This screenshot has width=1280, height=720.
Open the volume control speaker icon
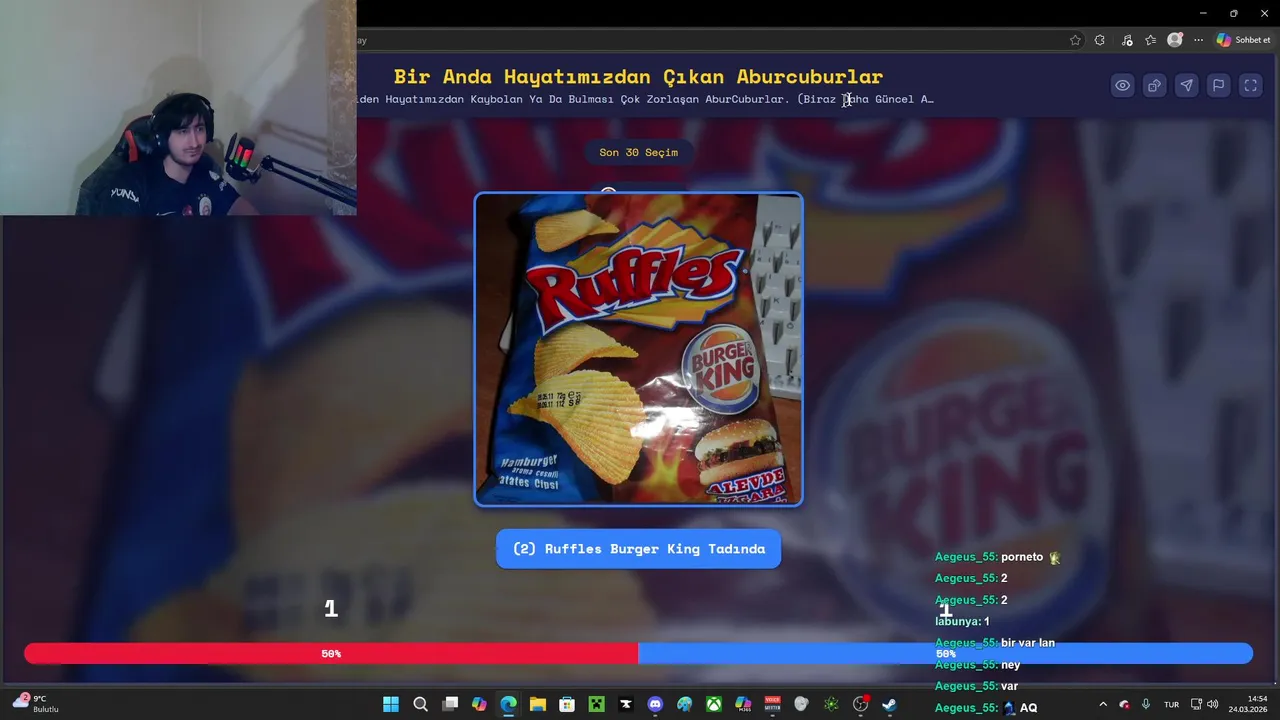1212,704
